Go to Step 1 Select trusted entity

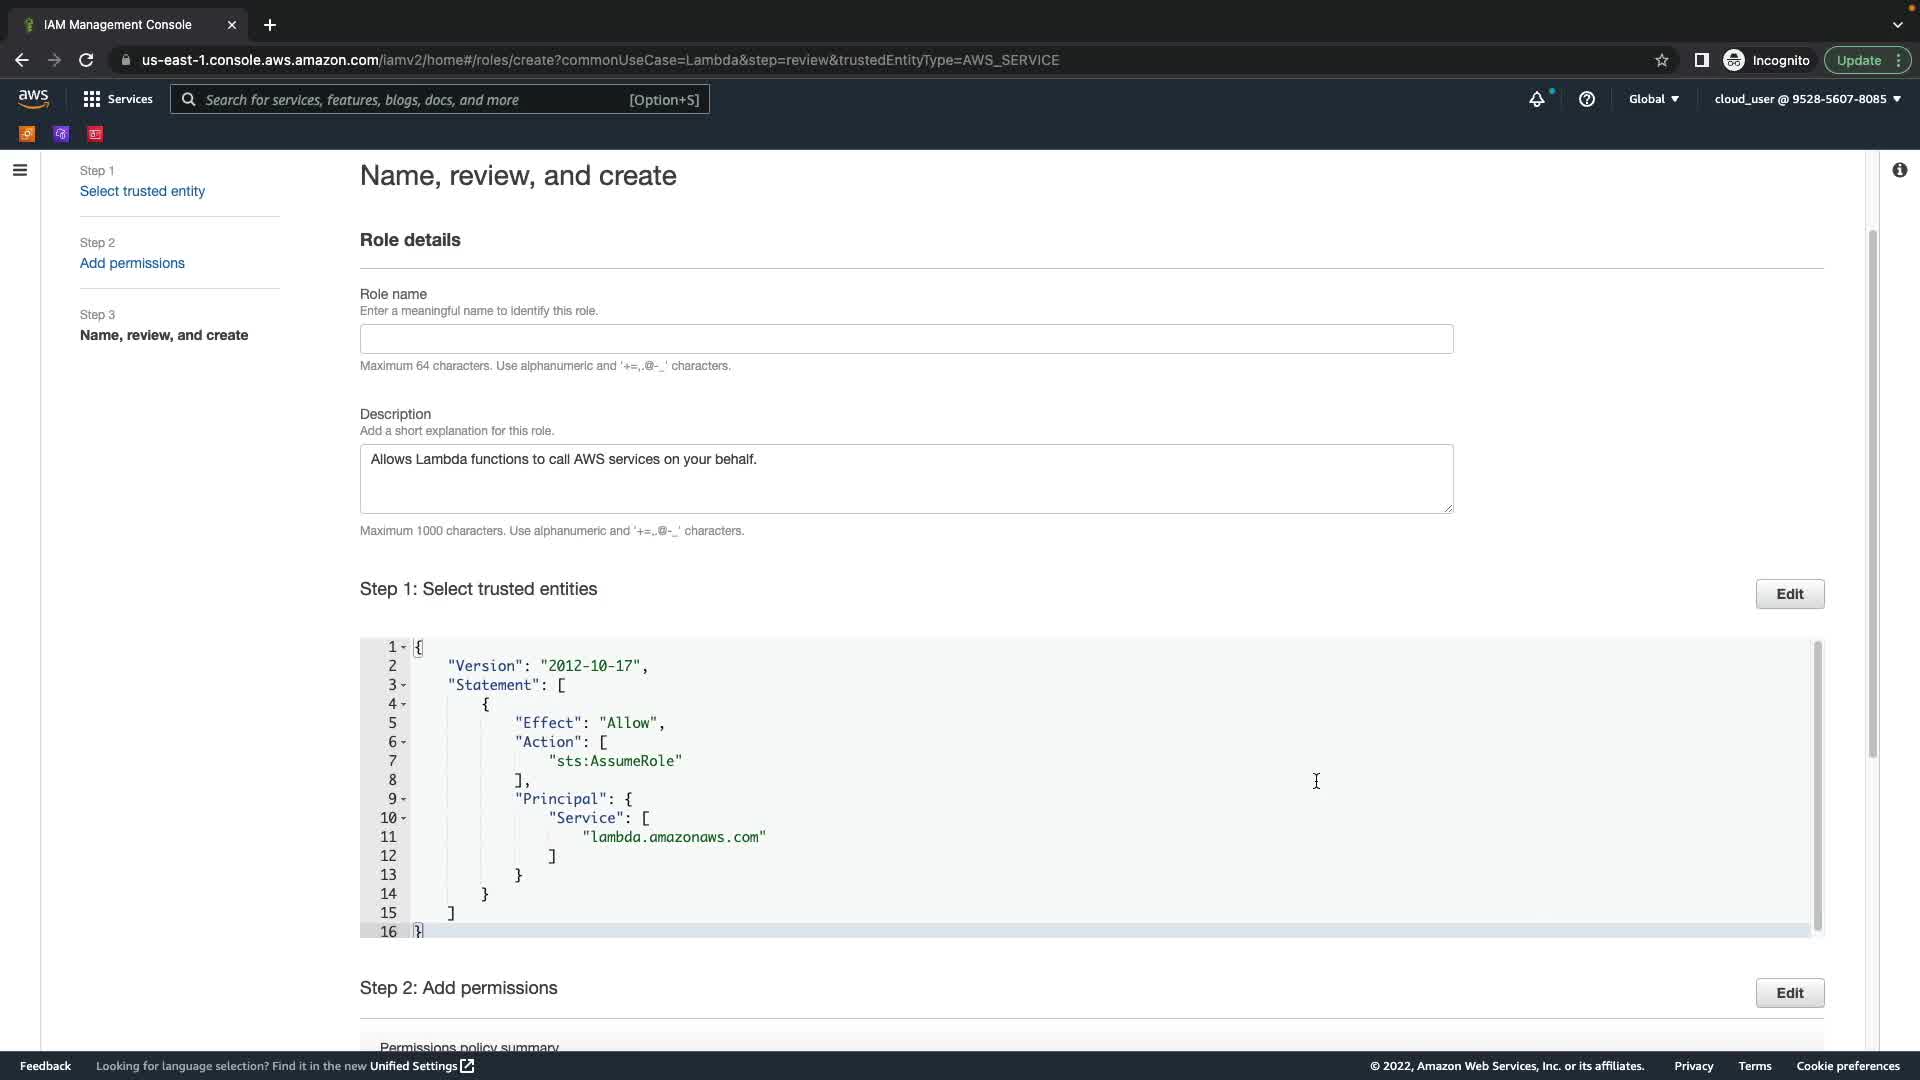pos(142,191)
